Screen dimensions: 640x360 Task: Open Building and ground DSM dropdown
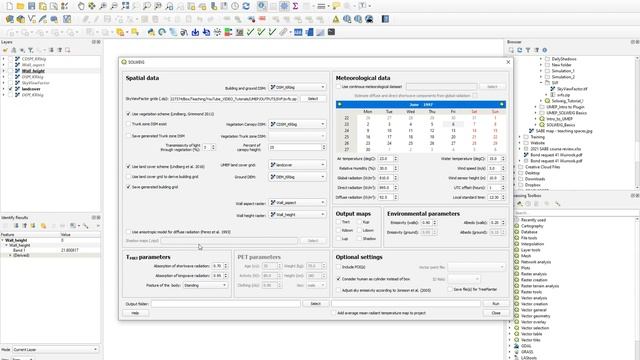[297, 87]
